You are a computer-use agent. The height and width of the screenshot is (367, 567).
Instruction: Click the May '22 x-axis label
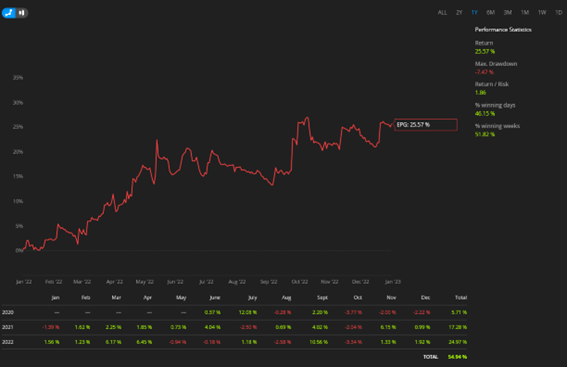(145, 282)
